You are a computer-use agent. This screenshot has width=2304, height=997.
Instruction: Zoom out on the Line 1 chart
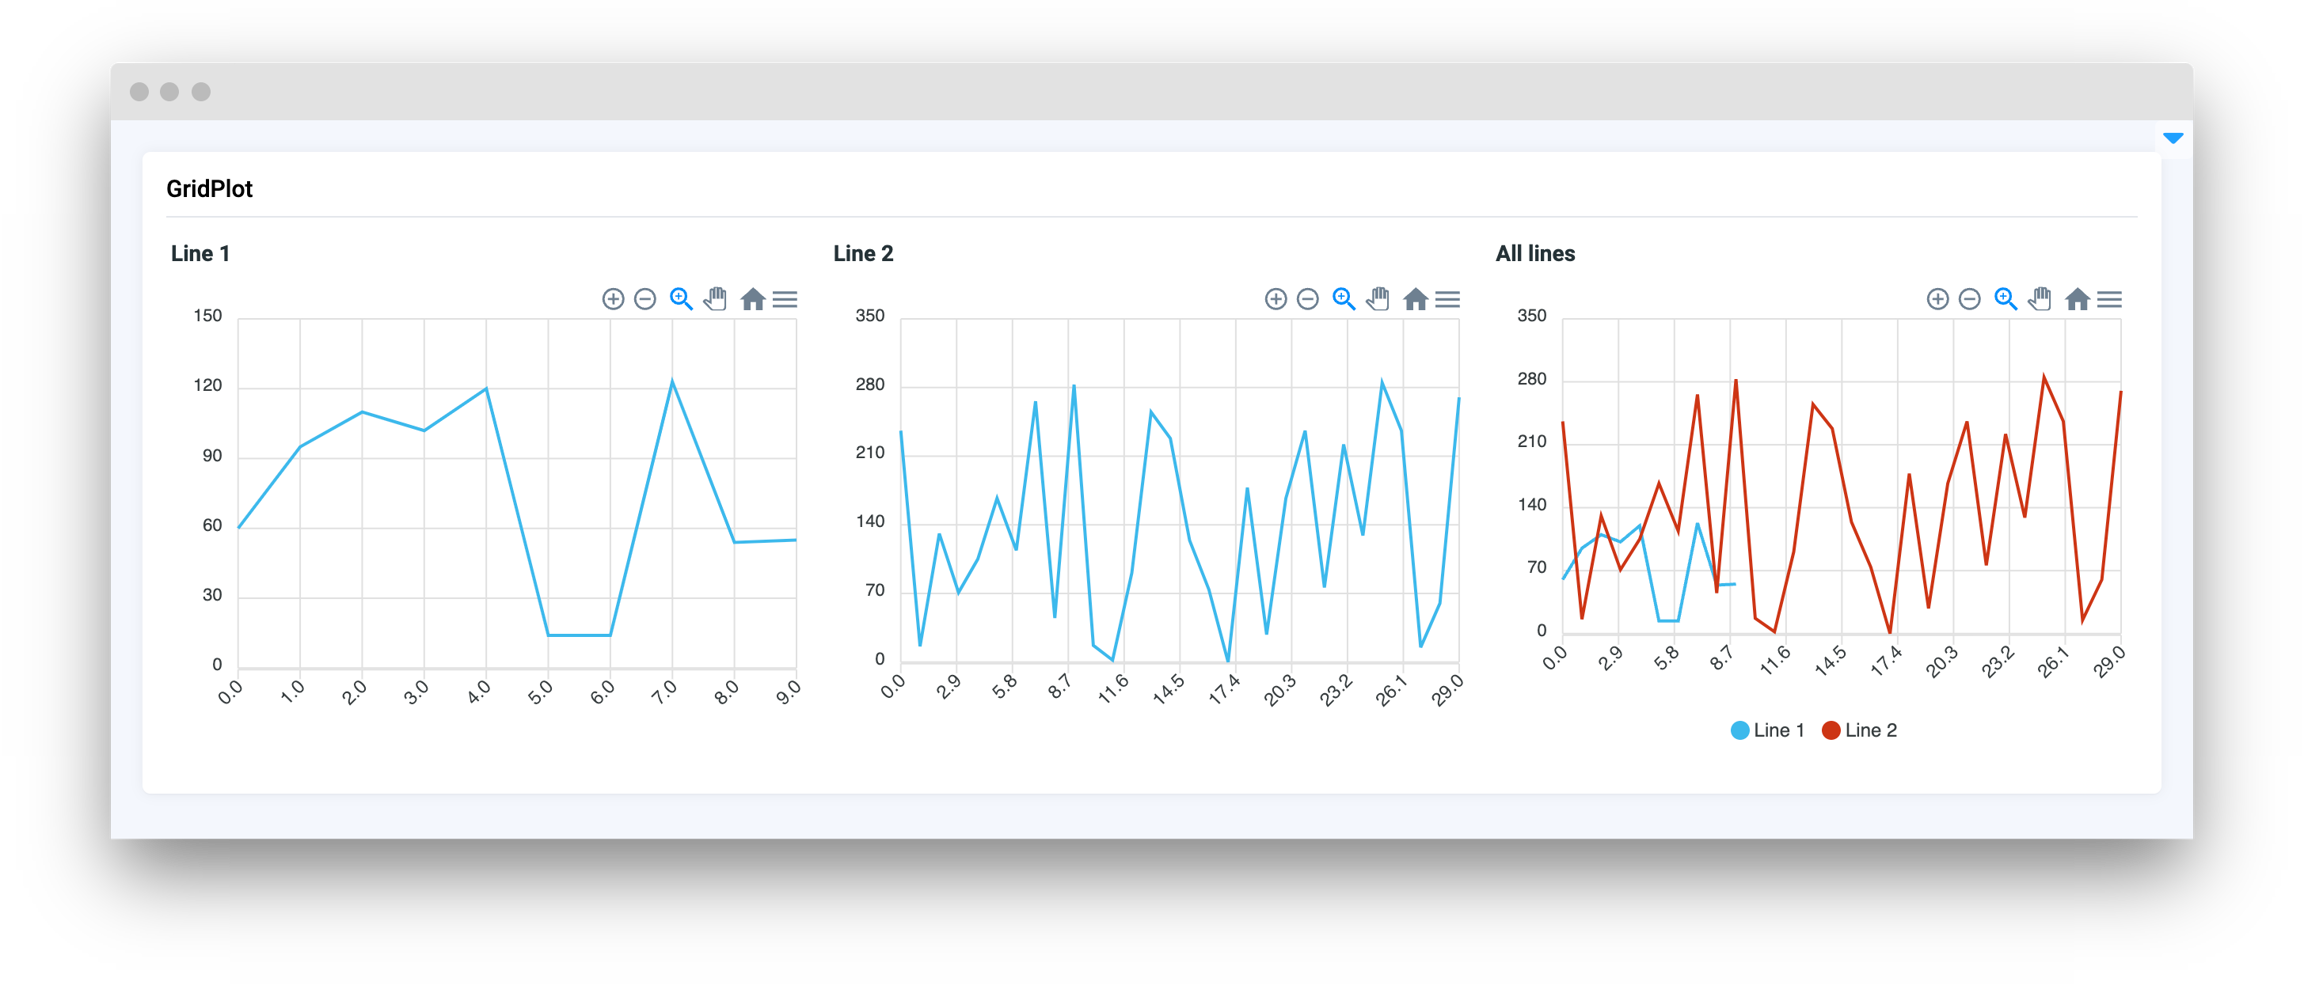pos(645,299)
